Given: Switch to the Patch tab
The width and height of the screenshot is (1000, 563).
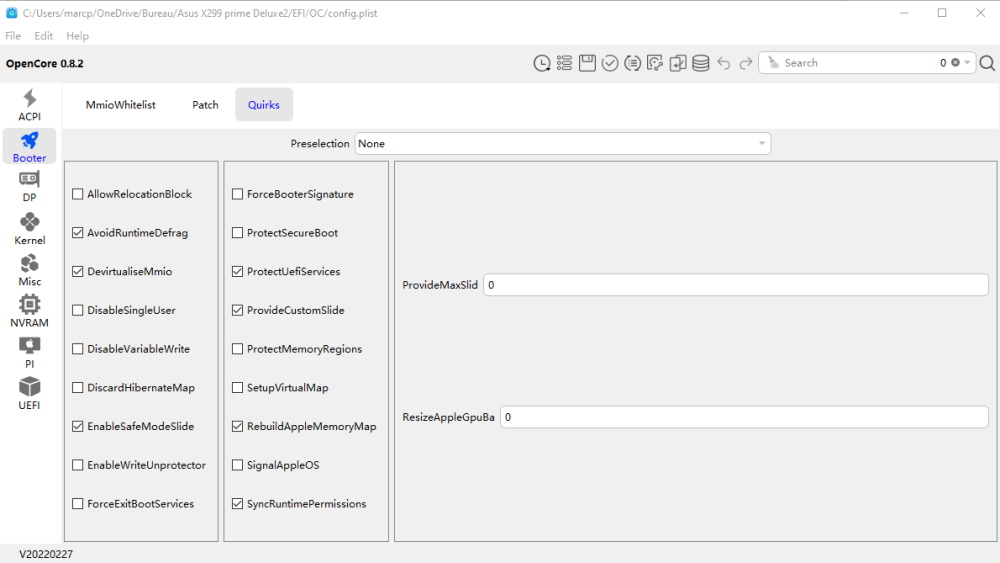Looking at the screenshot, I should tap(205, 105).
